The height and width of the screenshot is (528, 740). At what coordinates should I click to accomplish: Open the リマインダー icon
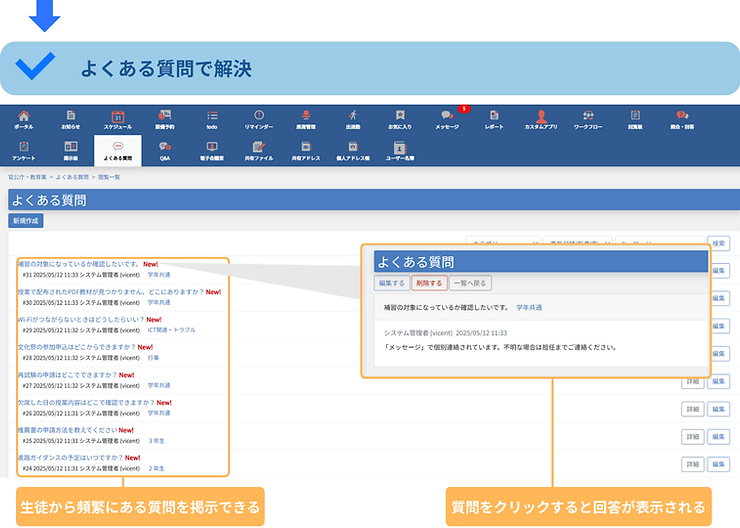click(x=259, y=119)
